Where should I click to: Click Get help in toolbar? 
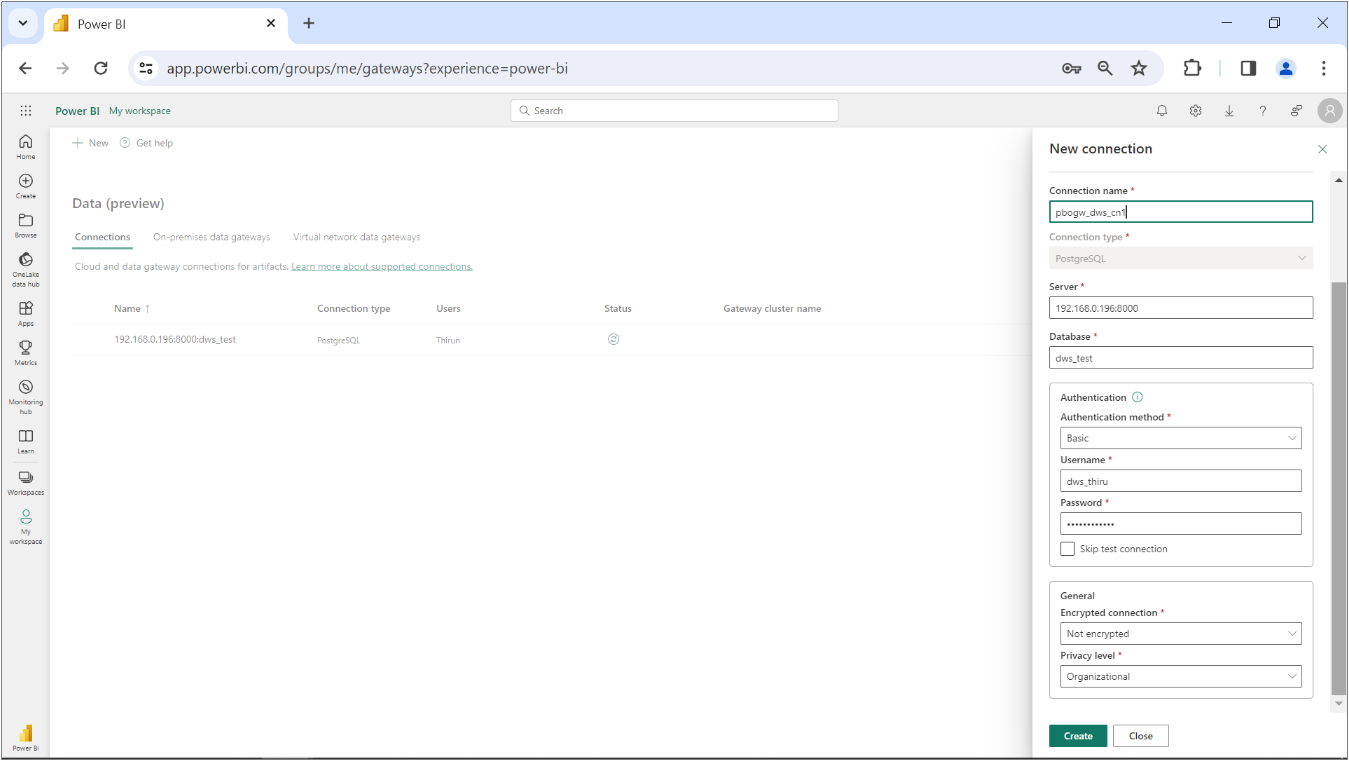coord(146,143)
